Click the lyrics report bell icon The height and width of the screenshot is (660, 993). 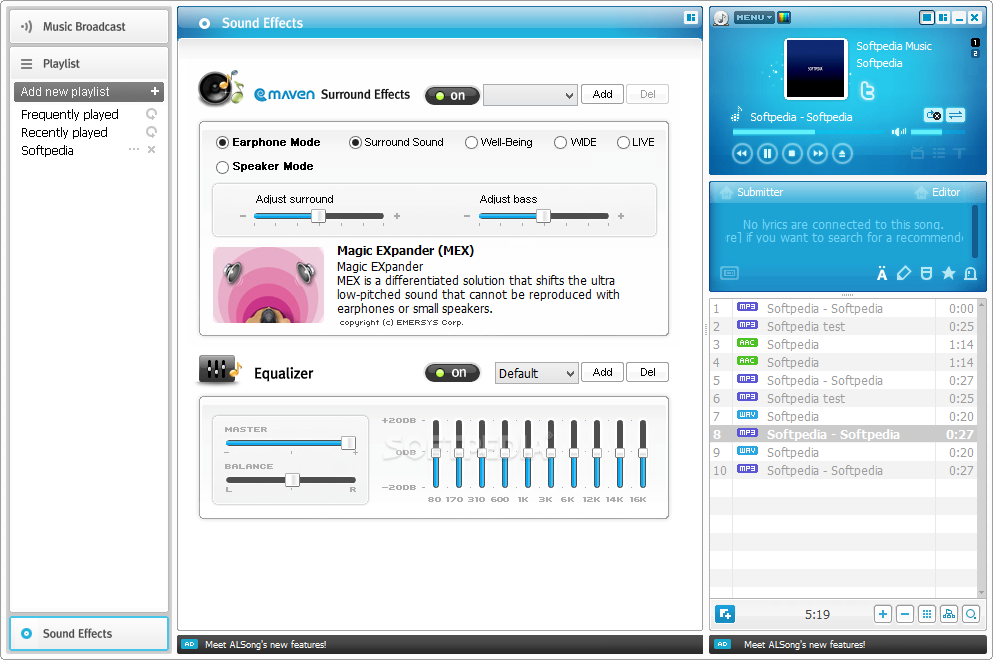[x=970, y=274]
